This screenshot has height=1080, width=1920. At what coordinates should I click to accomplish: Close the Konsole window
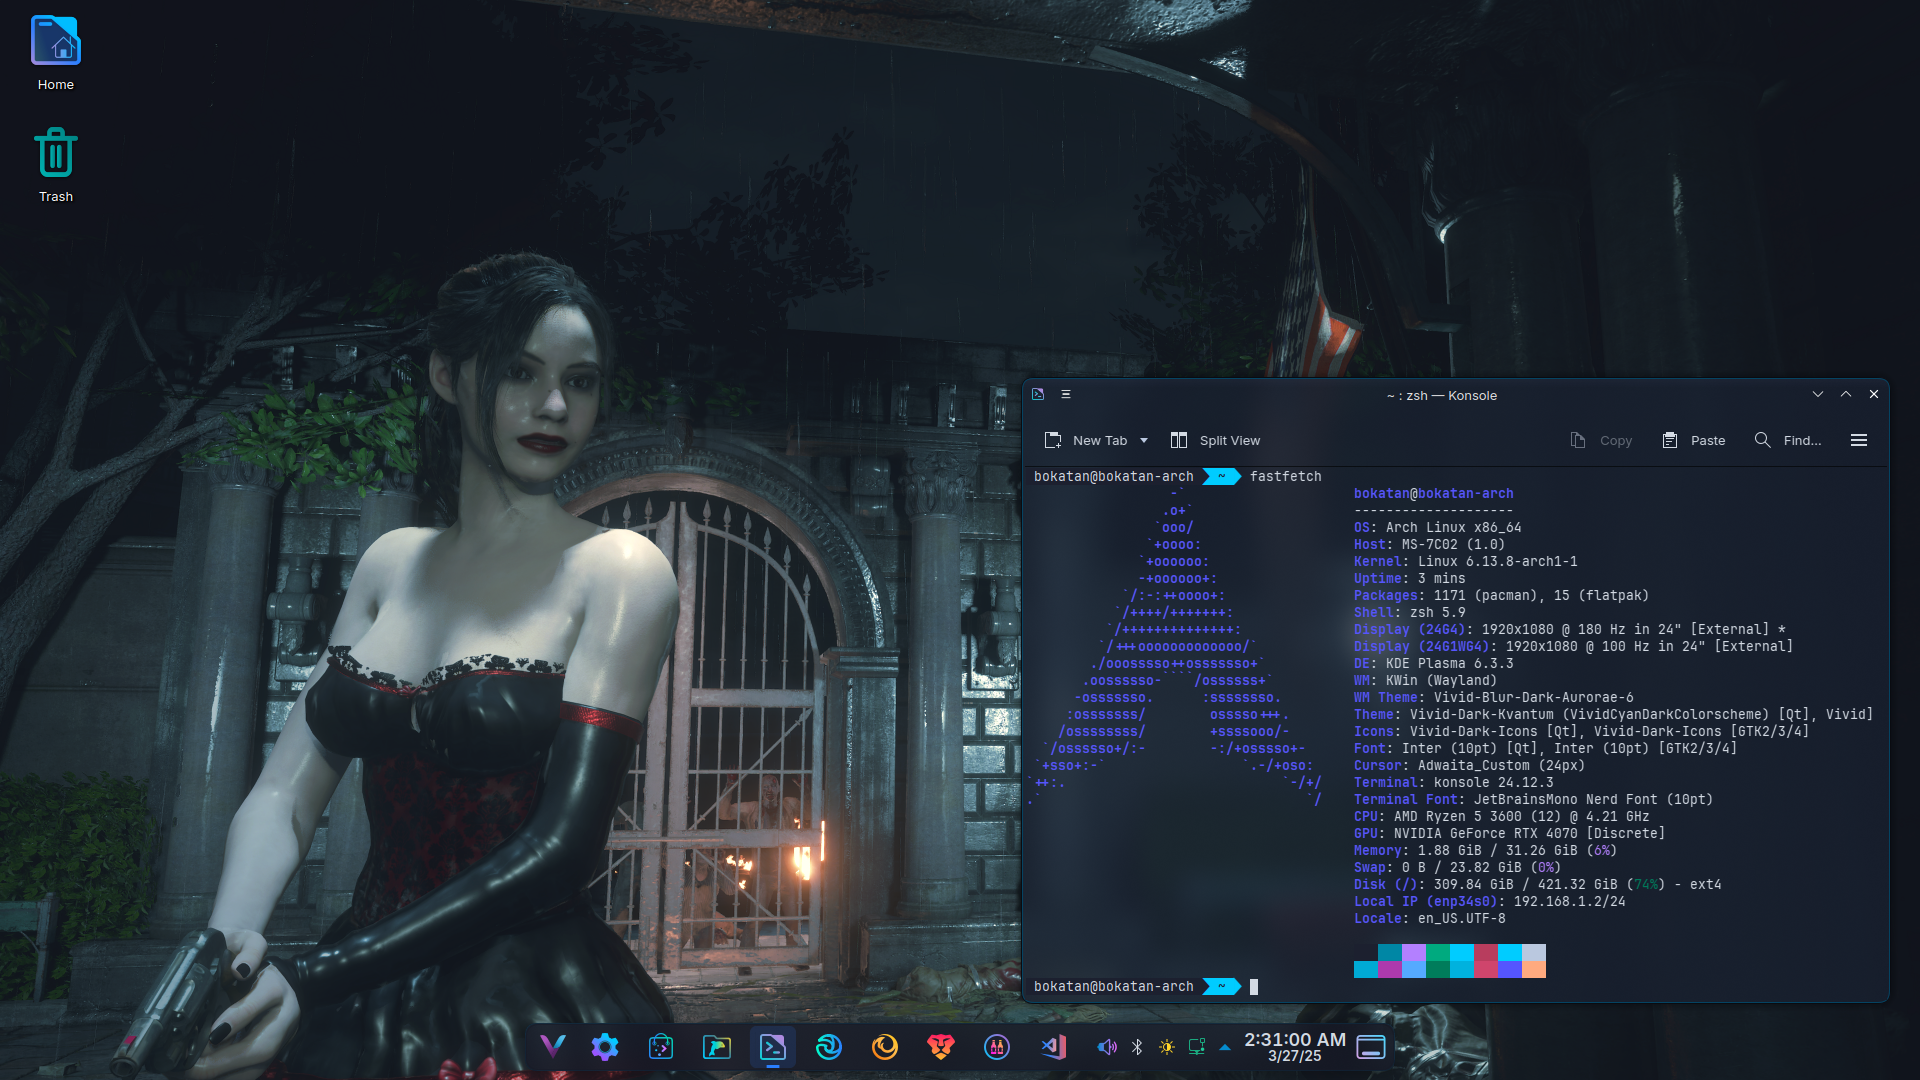(x=1874, y=394)
